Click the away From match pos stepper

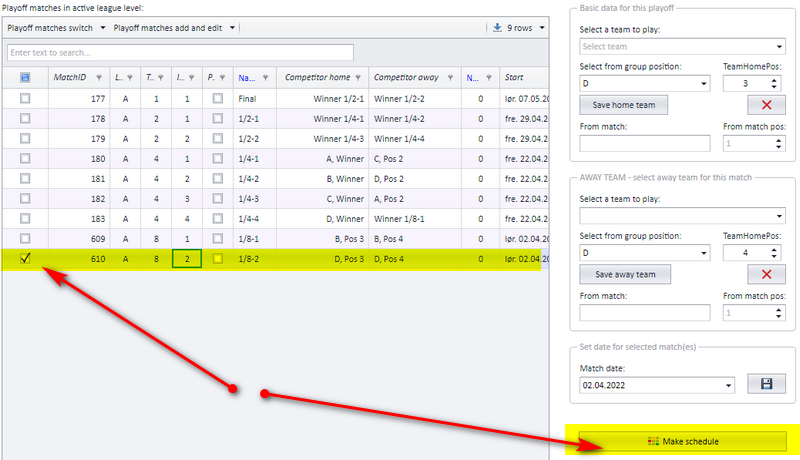(778, 313)
